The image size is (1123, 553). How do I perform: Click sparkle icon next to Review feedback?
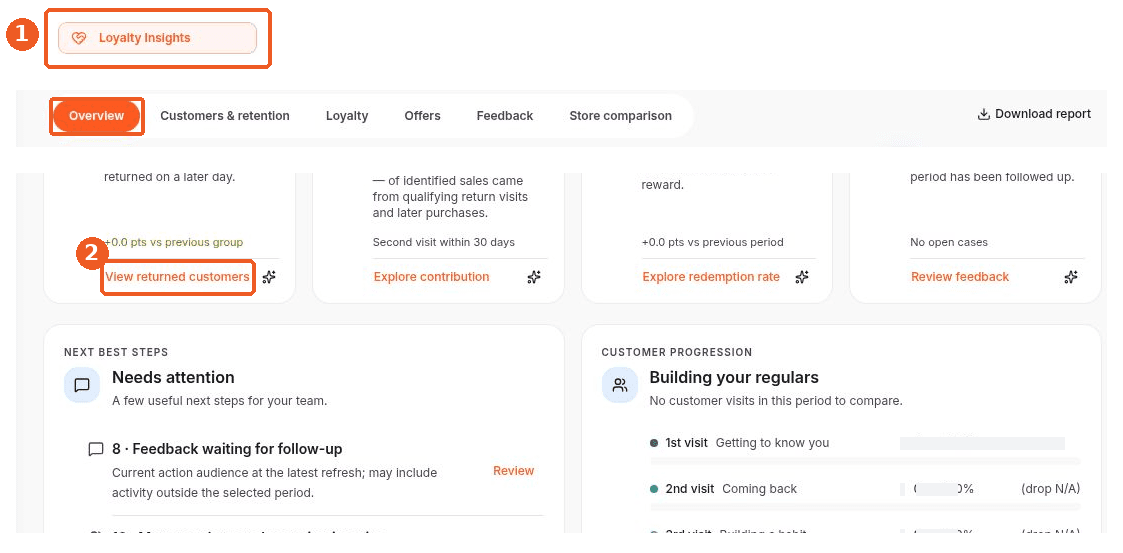point(1071,277)
